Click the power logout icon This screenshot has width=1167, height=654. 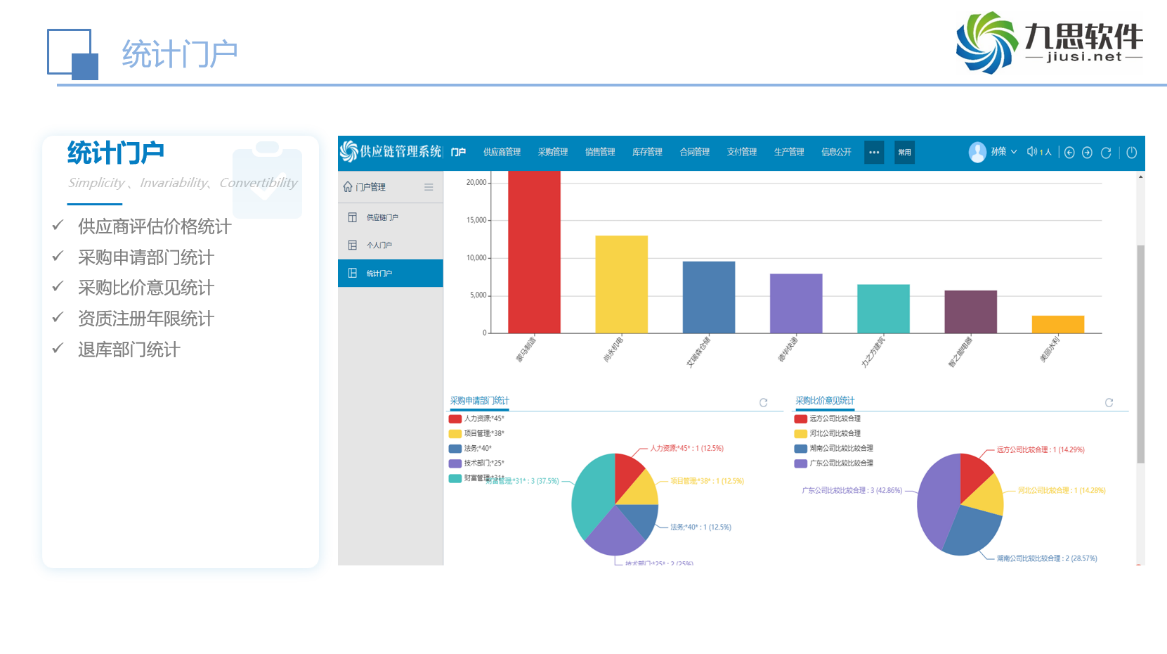[x=1131, y=153]
